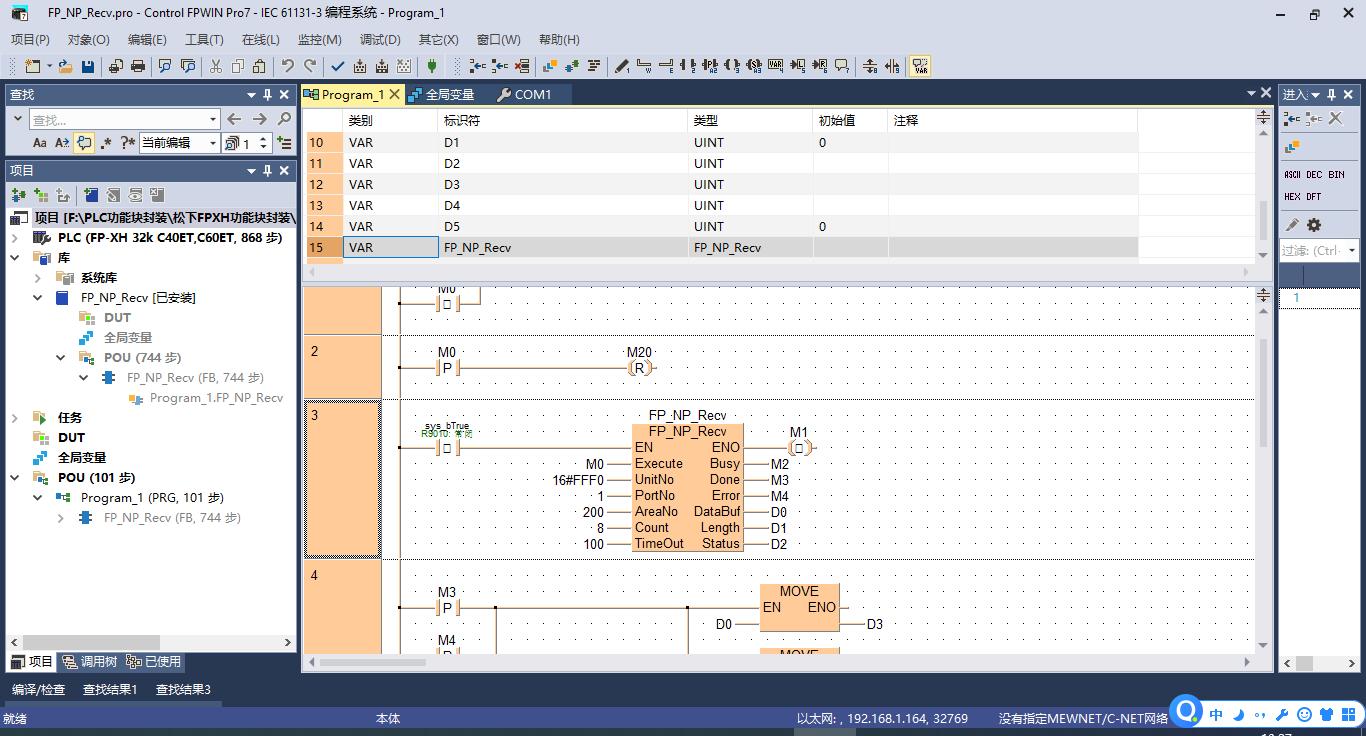Screen dimensions: 1366x736
Task: Click the 编译/检查 output tab
Action: pyautogui.click(x=38, y=689)
